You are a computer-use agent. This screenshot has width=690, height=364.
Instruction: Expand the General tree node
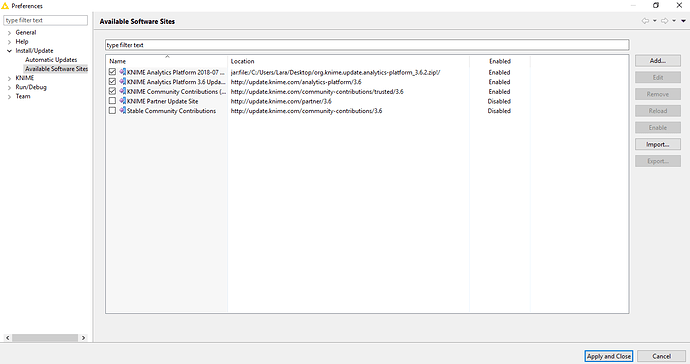[x=9, y=33]
